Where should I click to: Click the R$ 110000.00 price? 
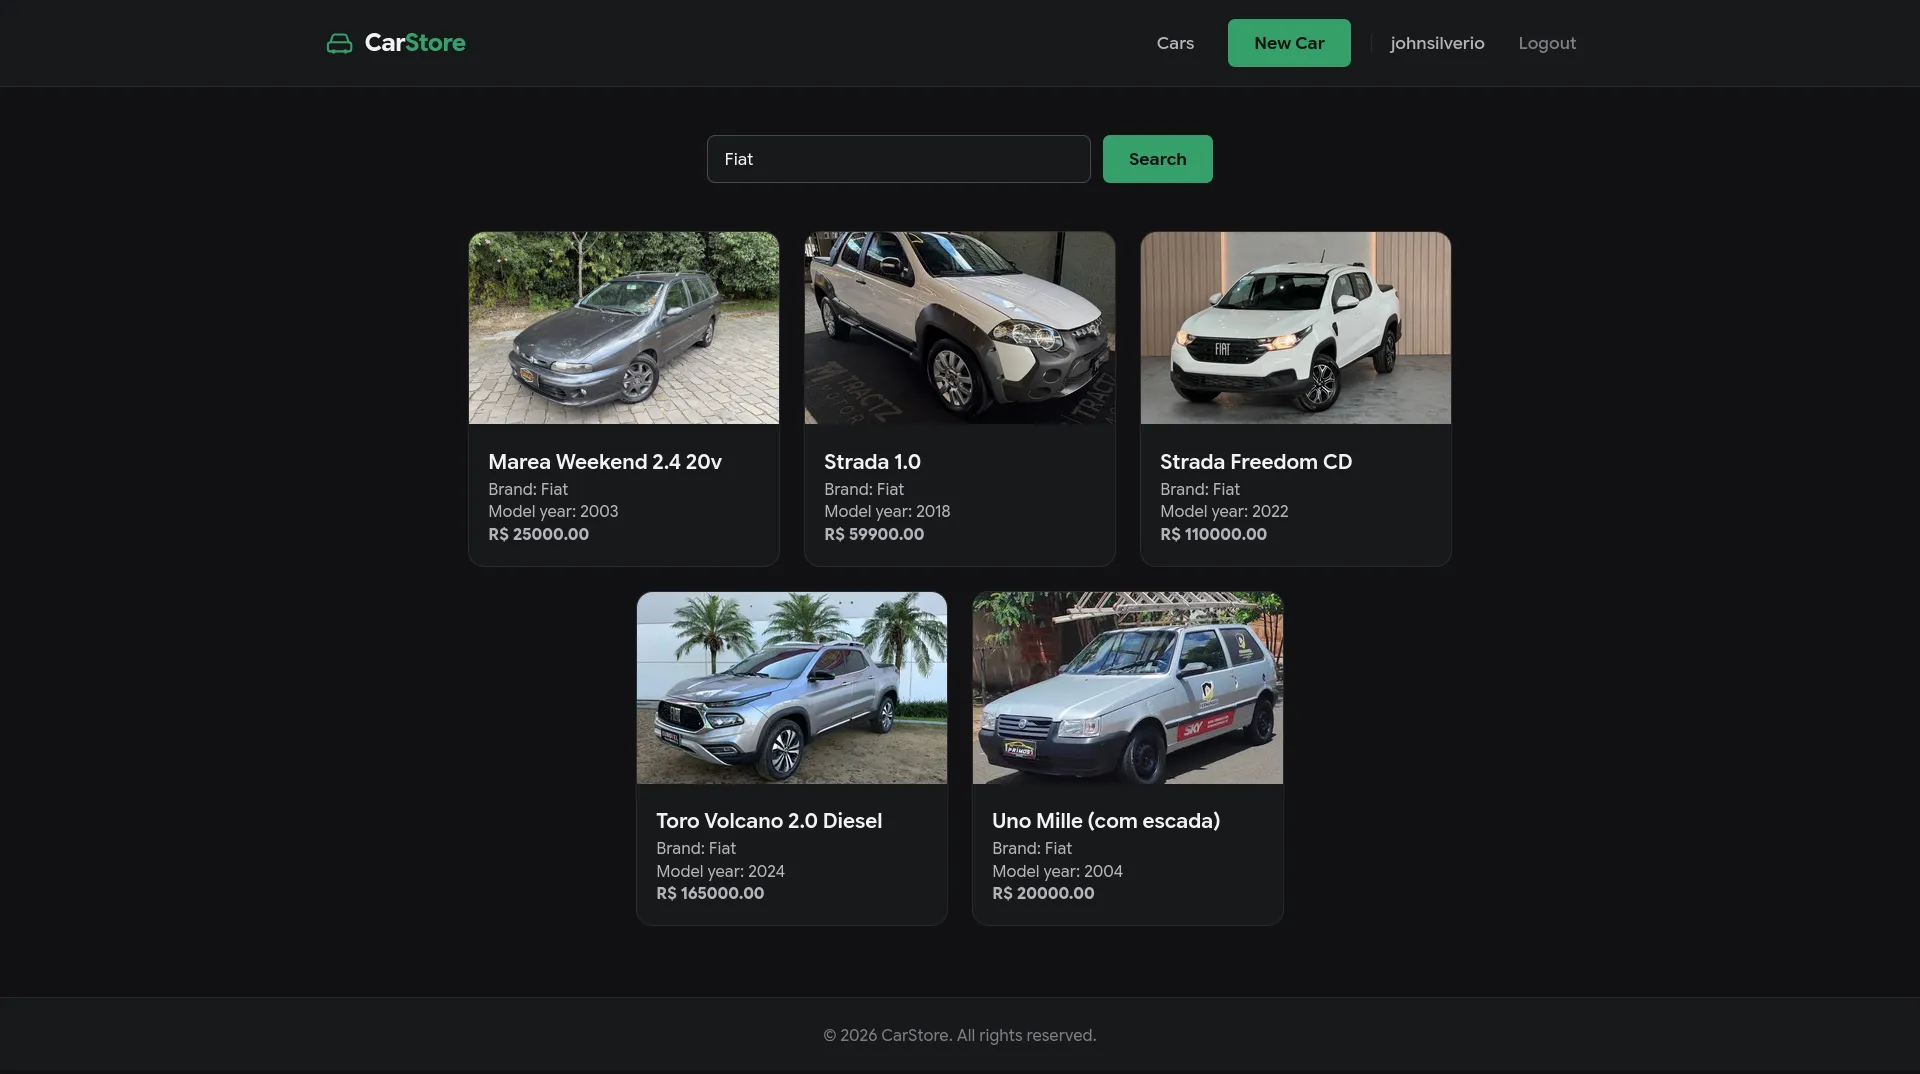tap(1213, 534)
